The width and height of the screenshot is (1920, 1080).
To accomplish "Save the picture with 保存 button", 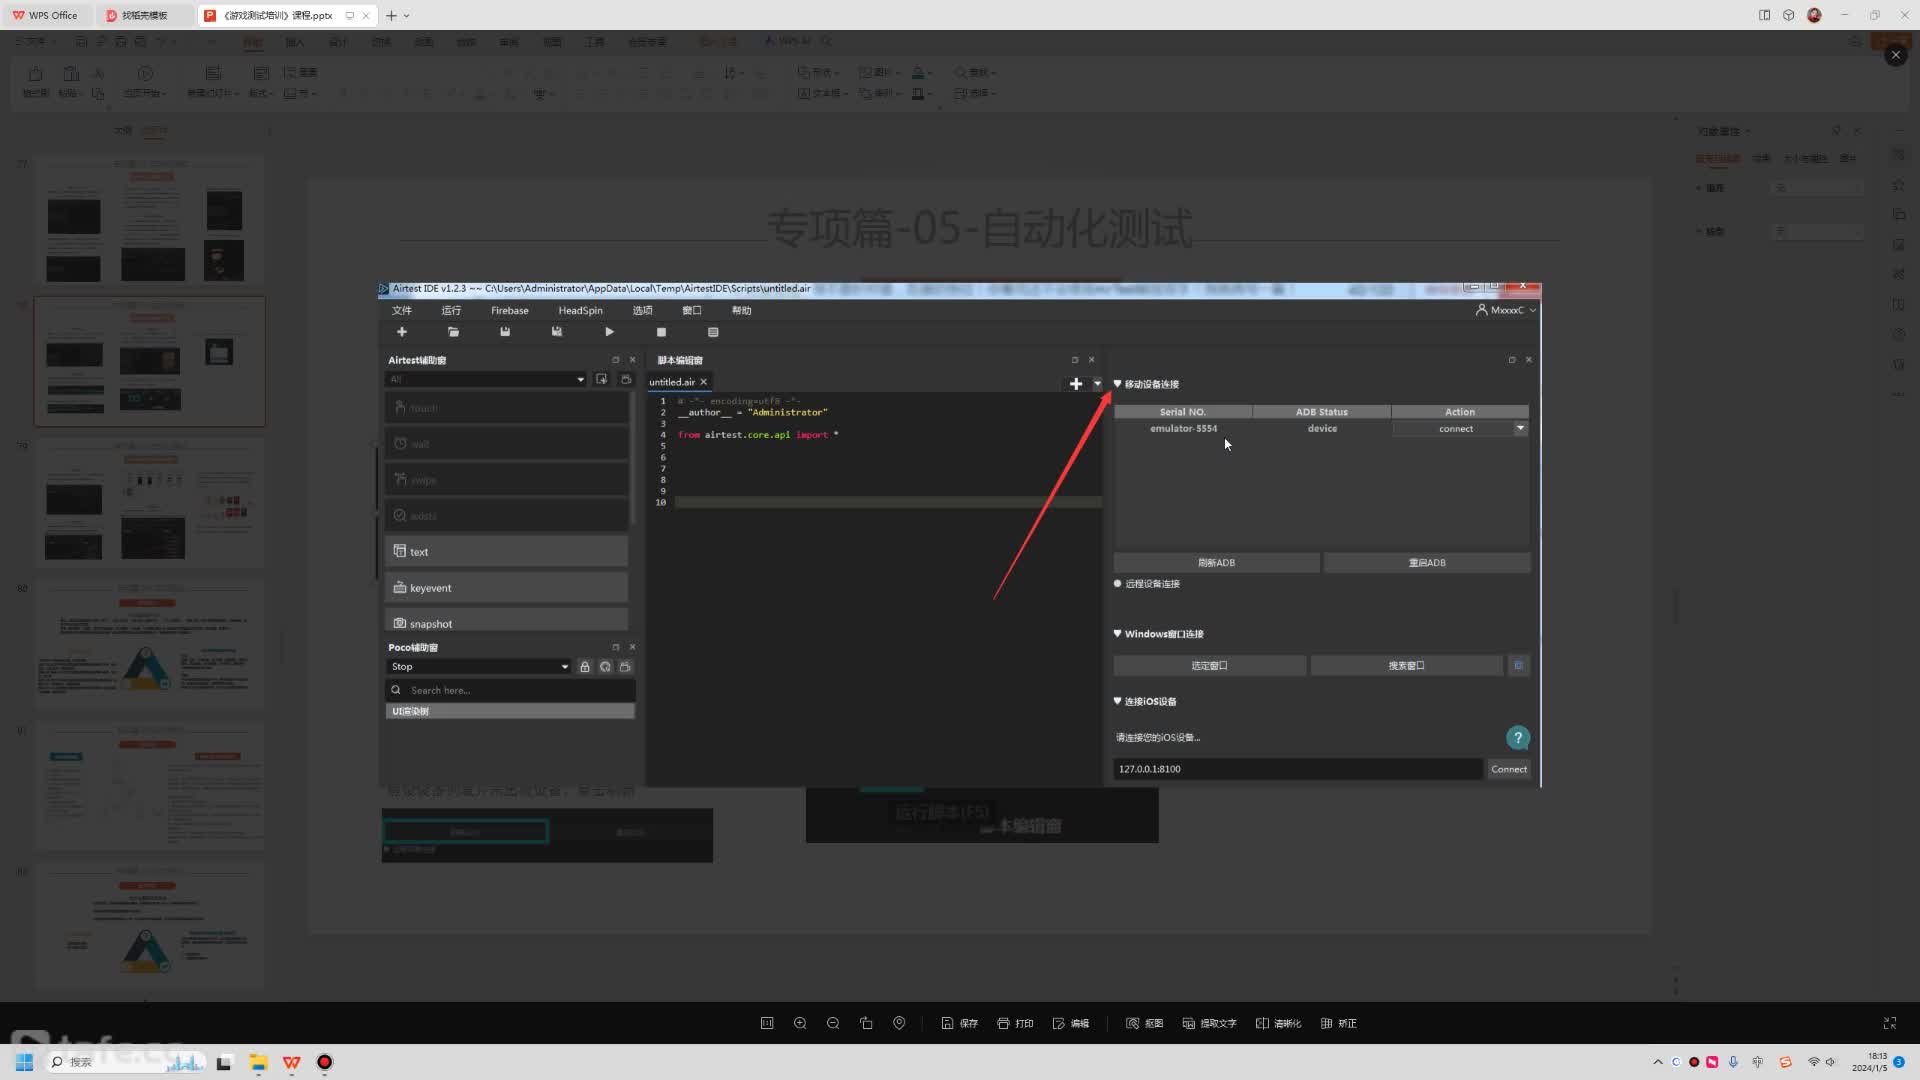I will pyautogui.click(x=959, y=1023).
